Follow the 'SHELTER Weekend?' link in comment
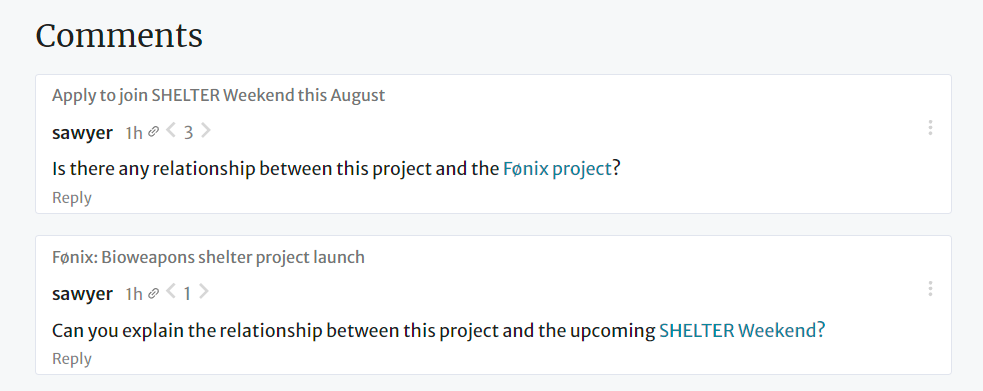 (x=742, y=330)
